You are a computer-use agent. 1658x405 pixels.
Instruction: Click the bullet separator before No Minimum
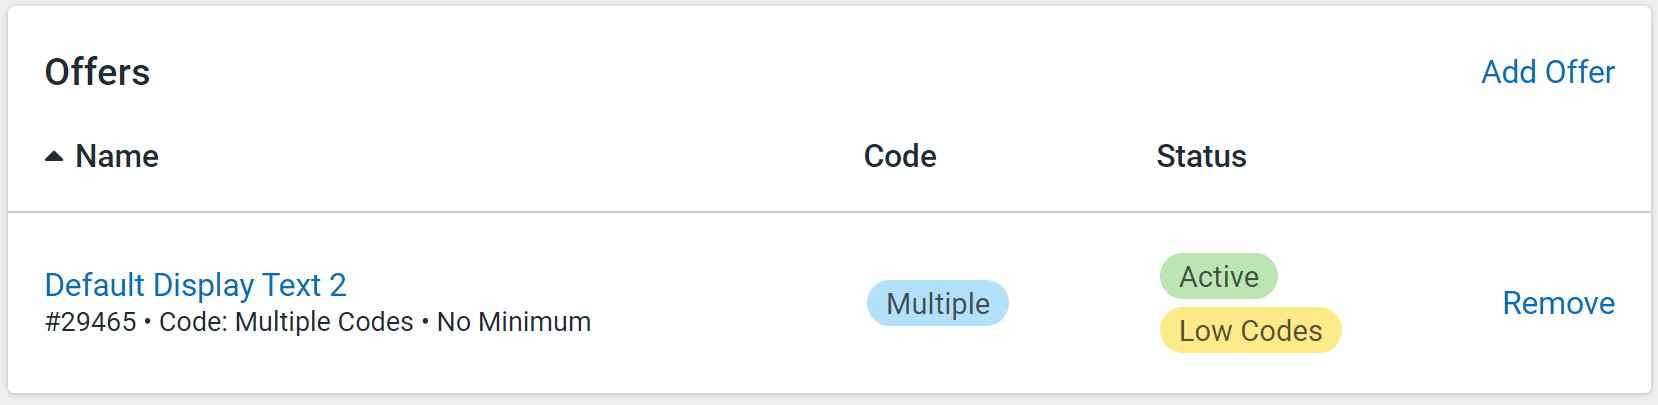(425, 323)
